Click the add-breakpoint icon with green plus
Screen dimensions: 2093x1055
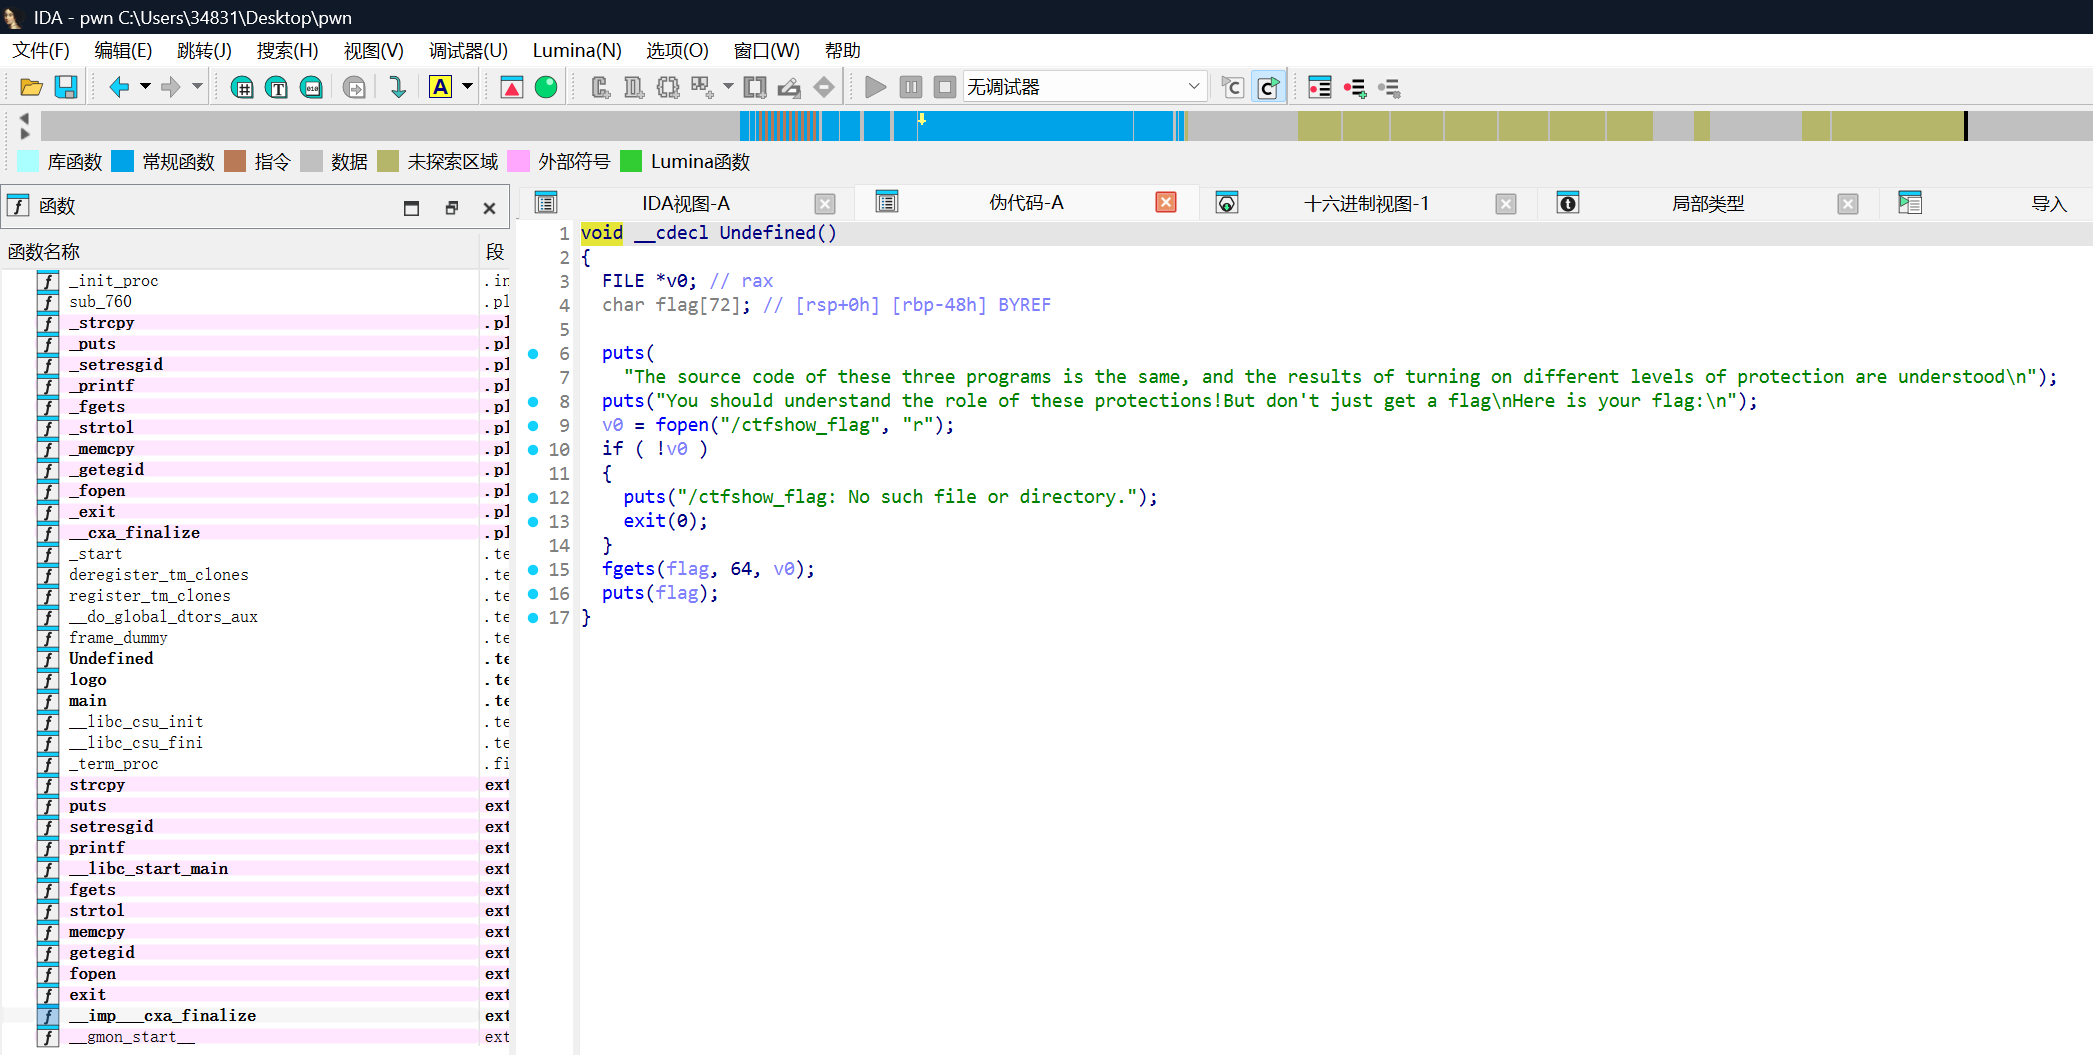(1355, 88)
